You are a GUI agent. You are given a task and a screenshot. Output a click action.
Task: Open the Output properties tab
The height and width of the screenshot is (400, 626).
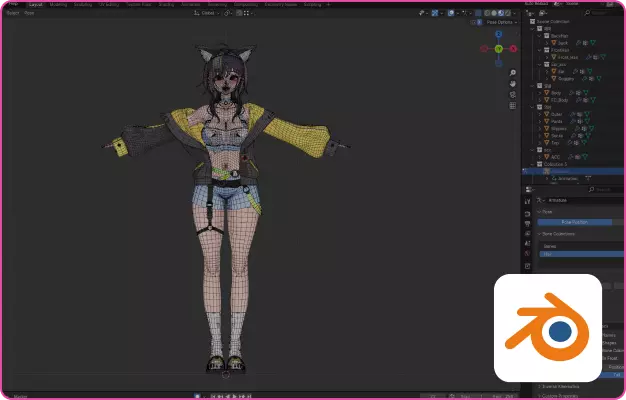pos(527,224)
